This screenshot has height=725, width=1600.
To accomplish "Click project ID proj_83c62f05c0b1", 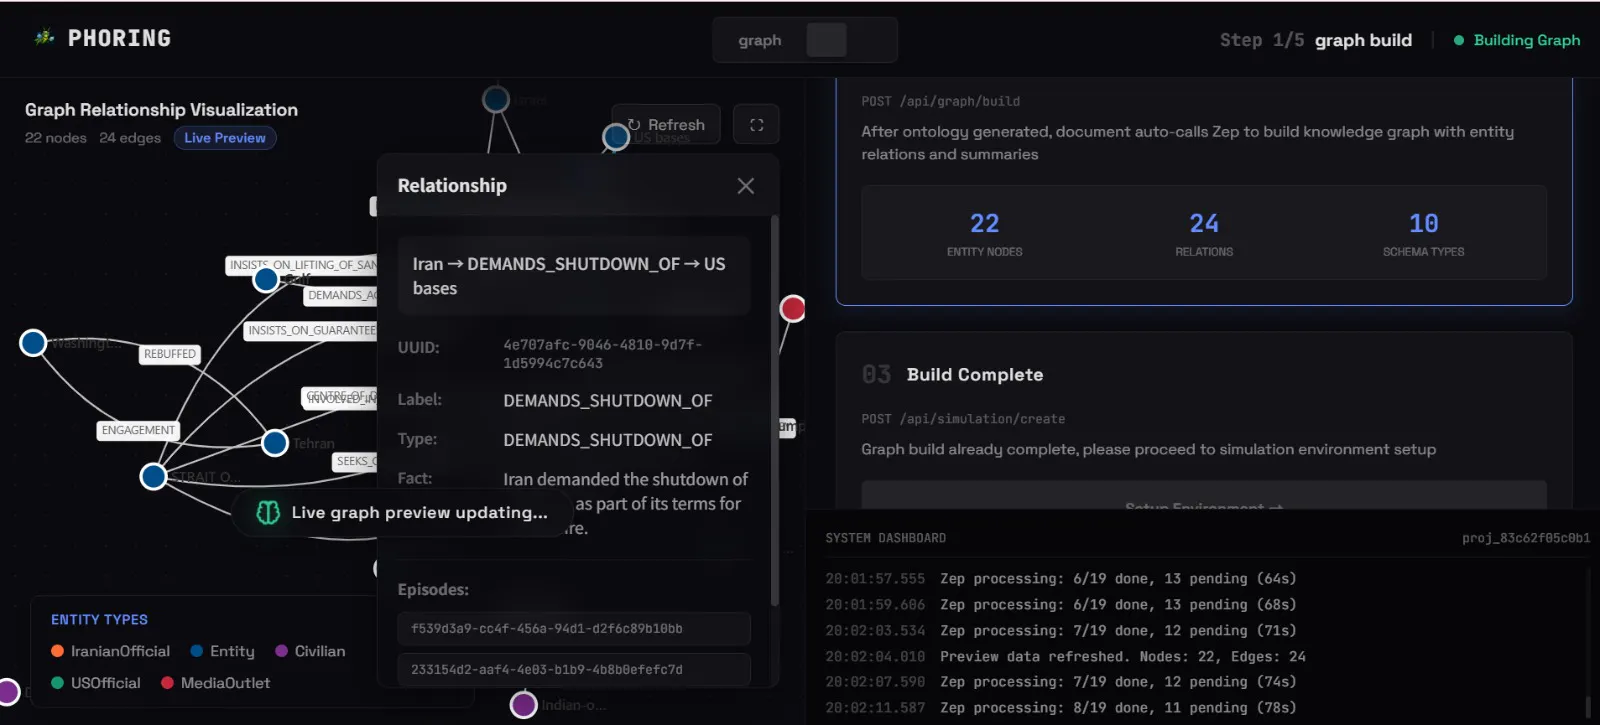I will click(x=1526, y=538).
